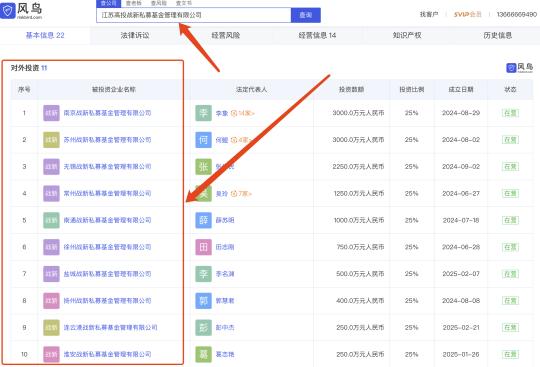
Task: Click the 2025-02-21 date cell
Action: tap(461, 328)
